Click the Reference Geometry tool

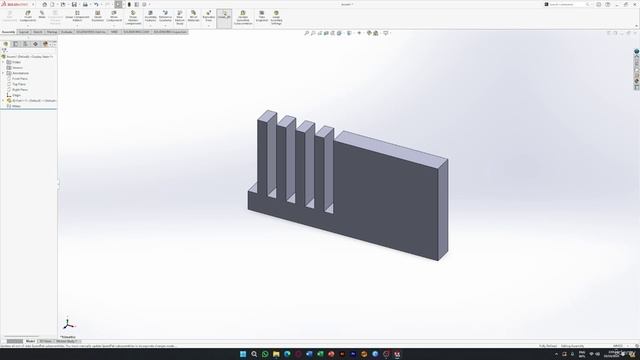pos(165,16)
